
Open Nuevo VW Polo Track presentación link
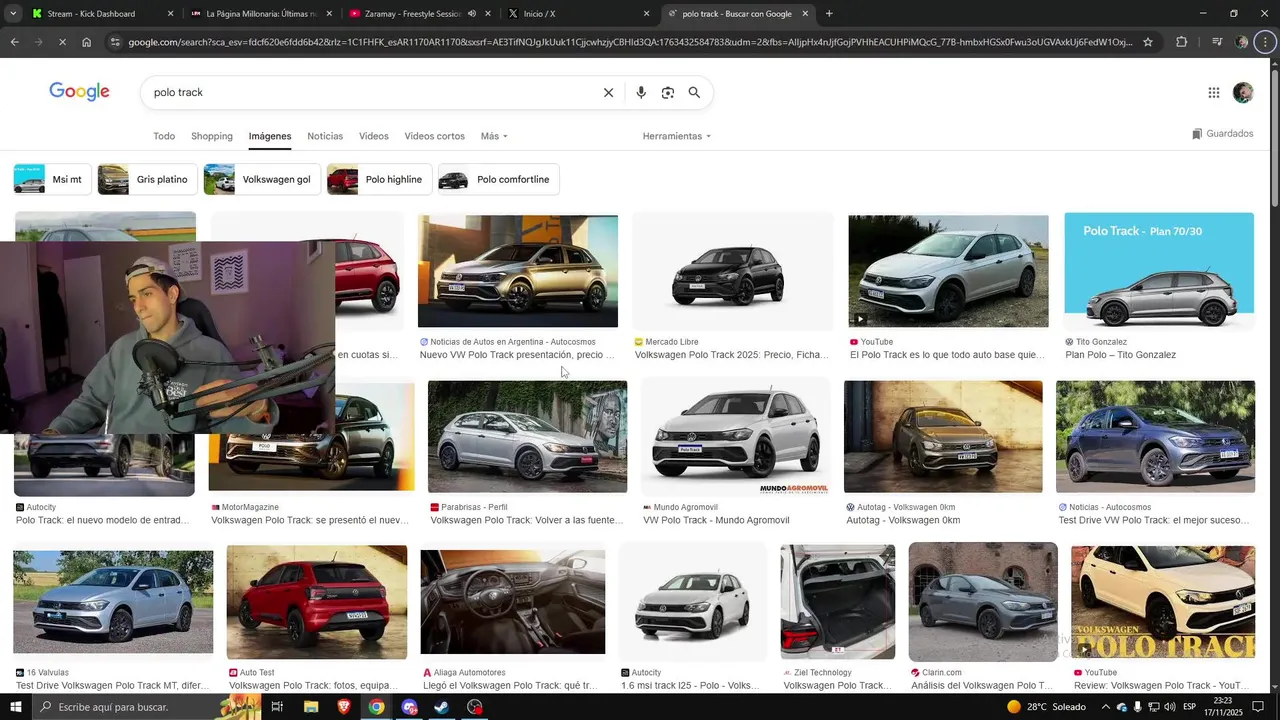(x=517, y=355)
